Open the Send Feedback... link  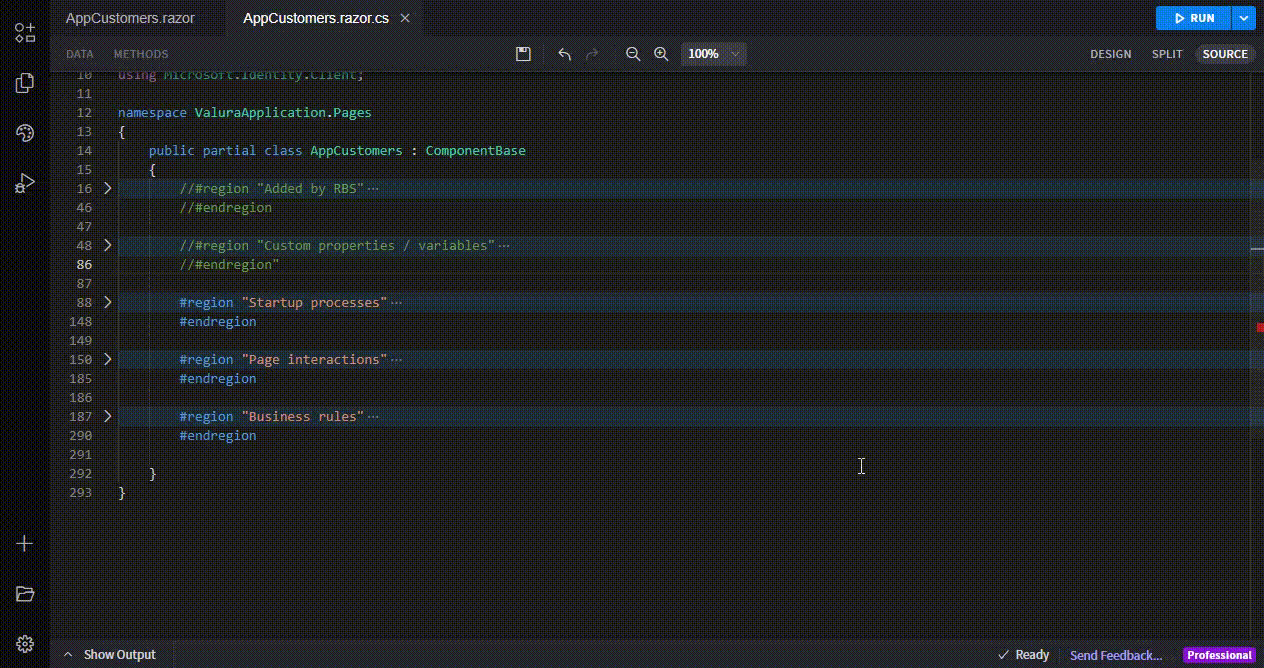(x=1116, y=655)
